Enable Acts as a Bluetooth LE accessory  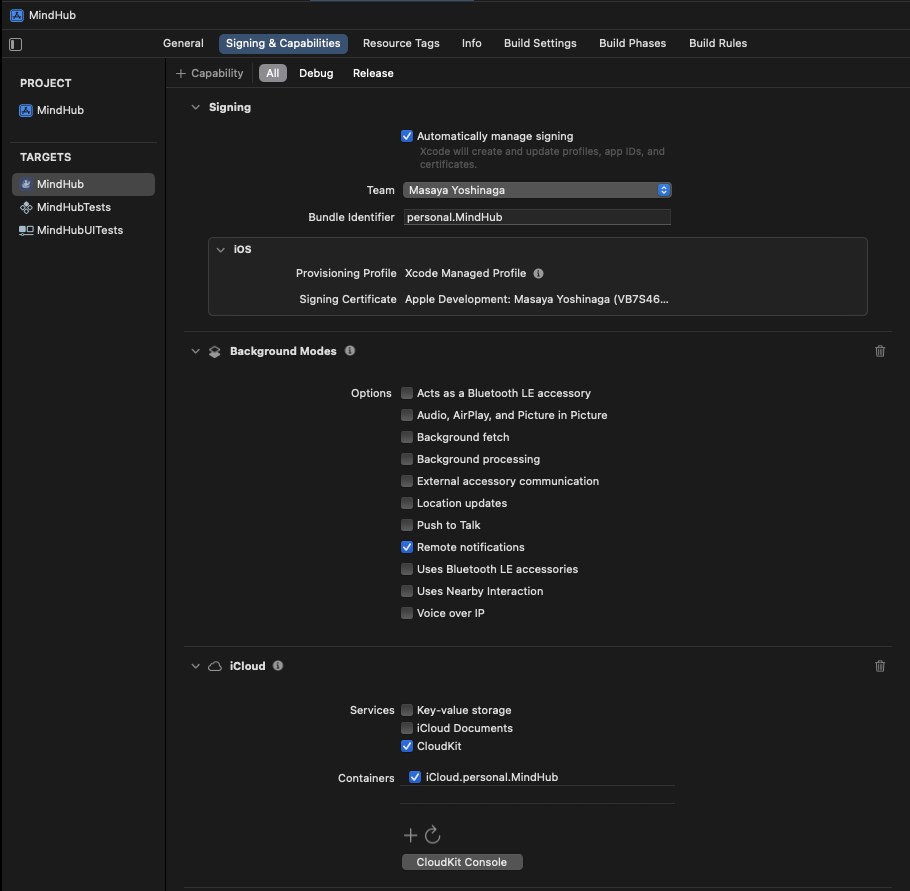407,394
